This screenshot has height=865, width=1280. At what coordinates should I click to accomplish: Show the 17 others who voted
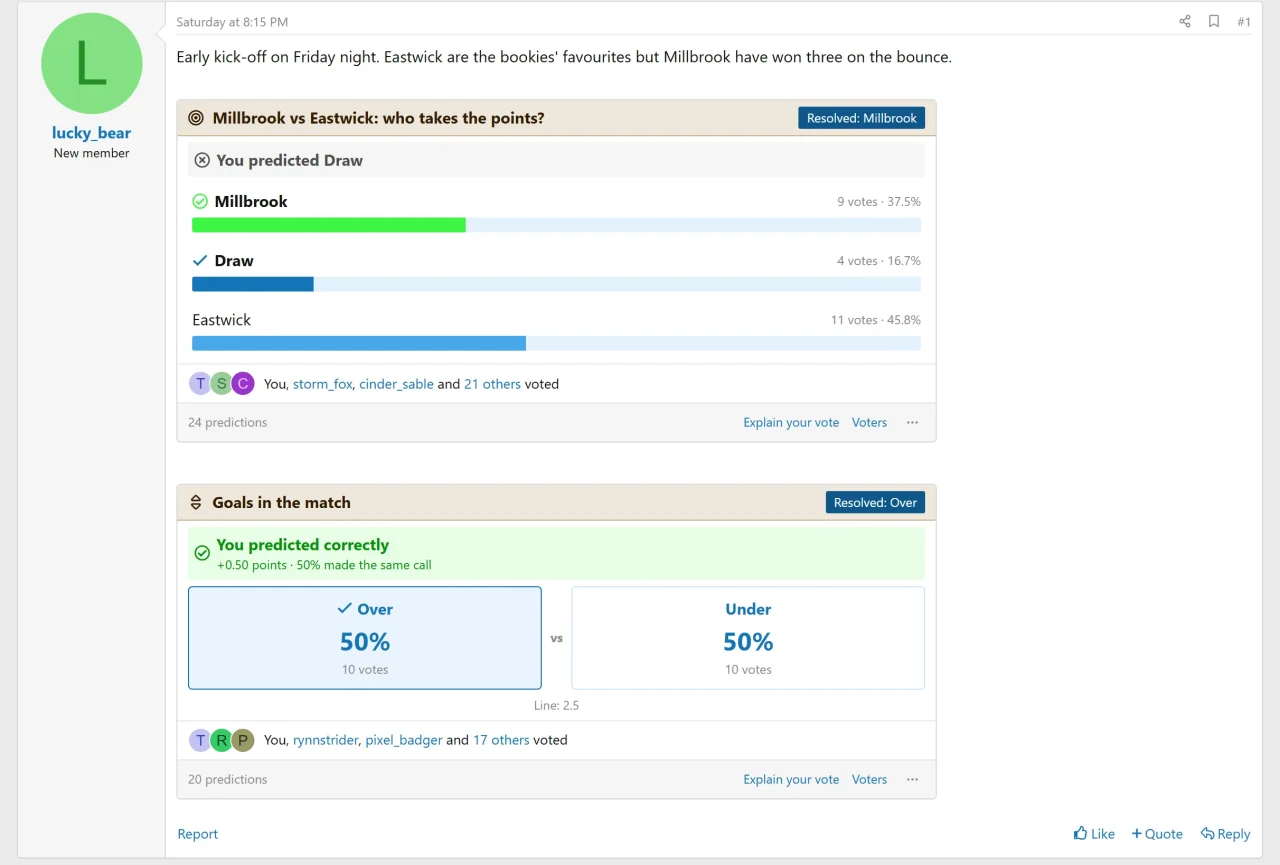(x=501, y=741)
